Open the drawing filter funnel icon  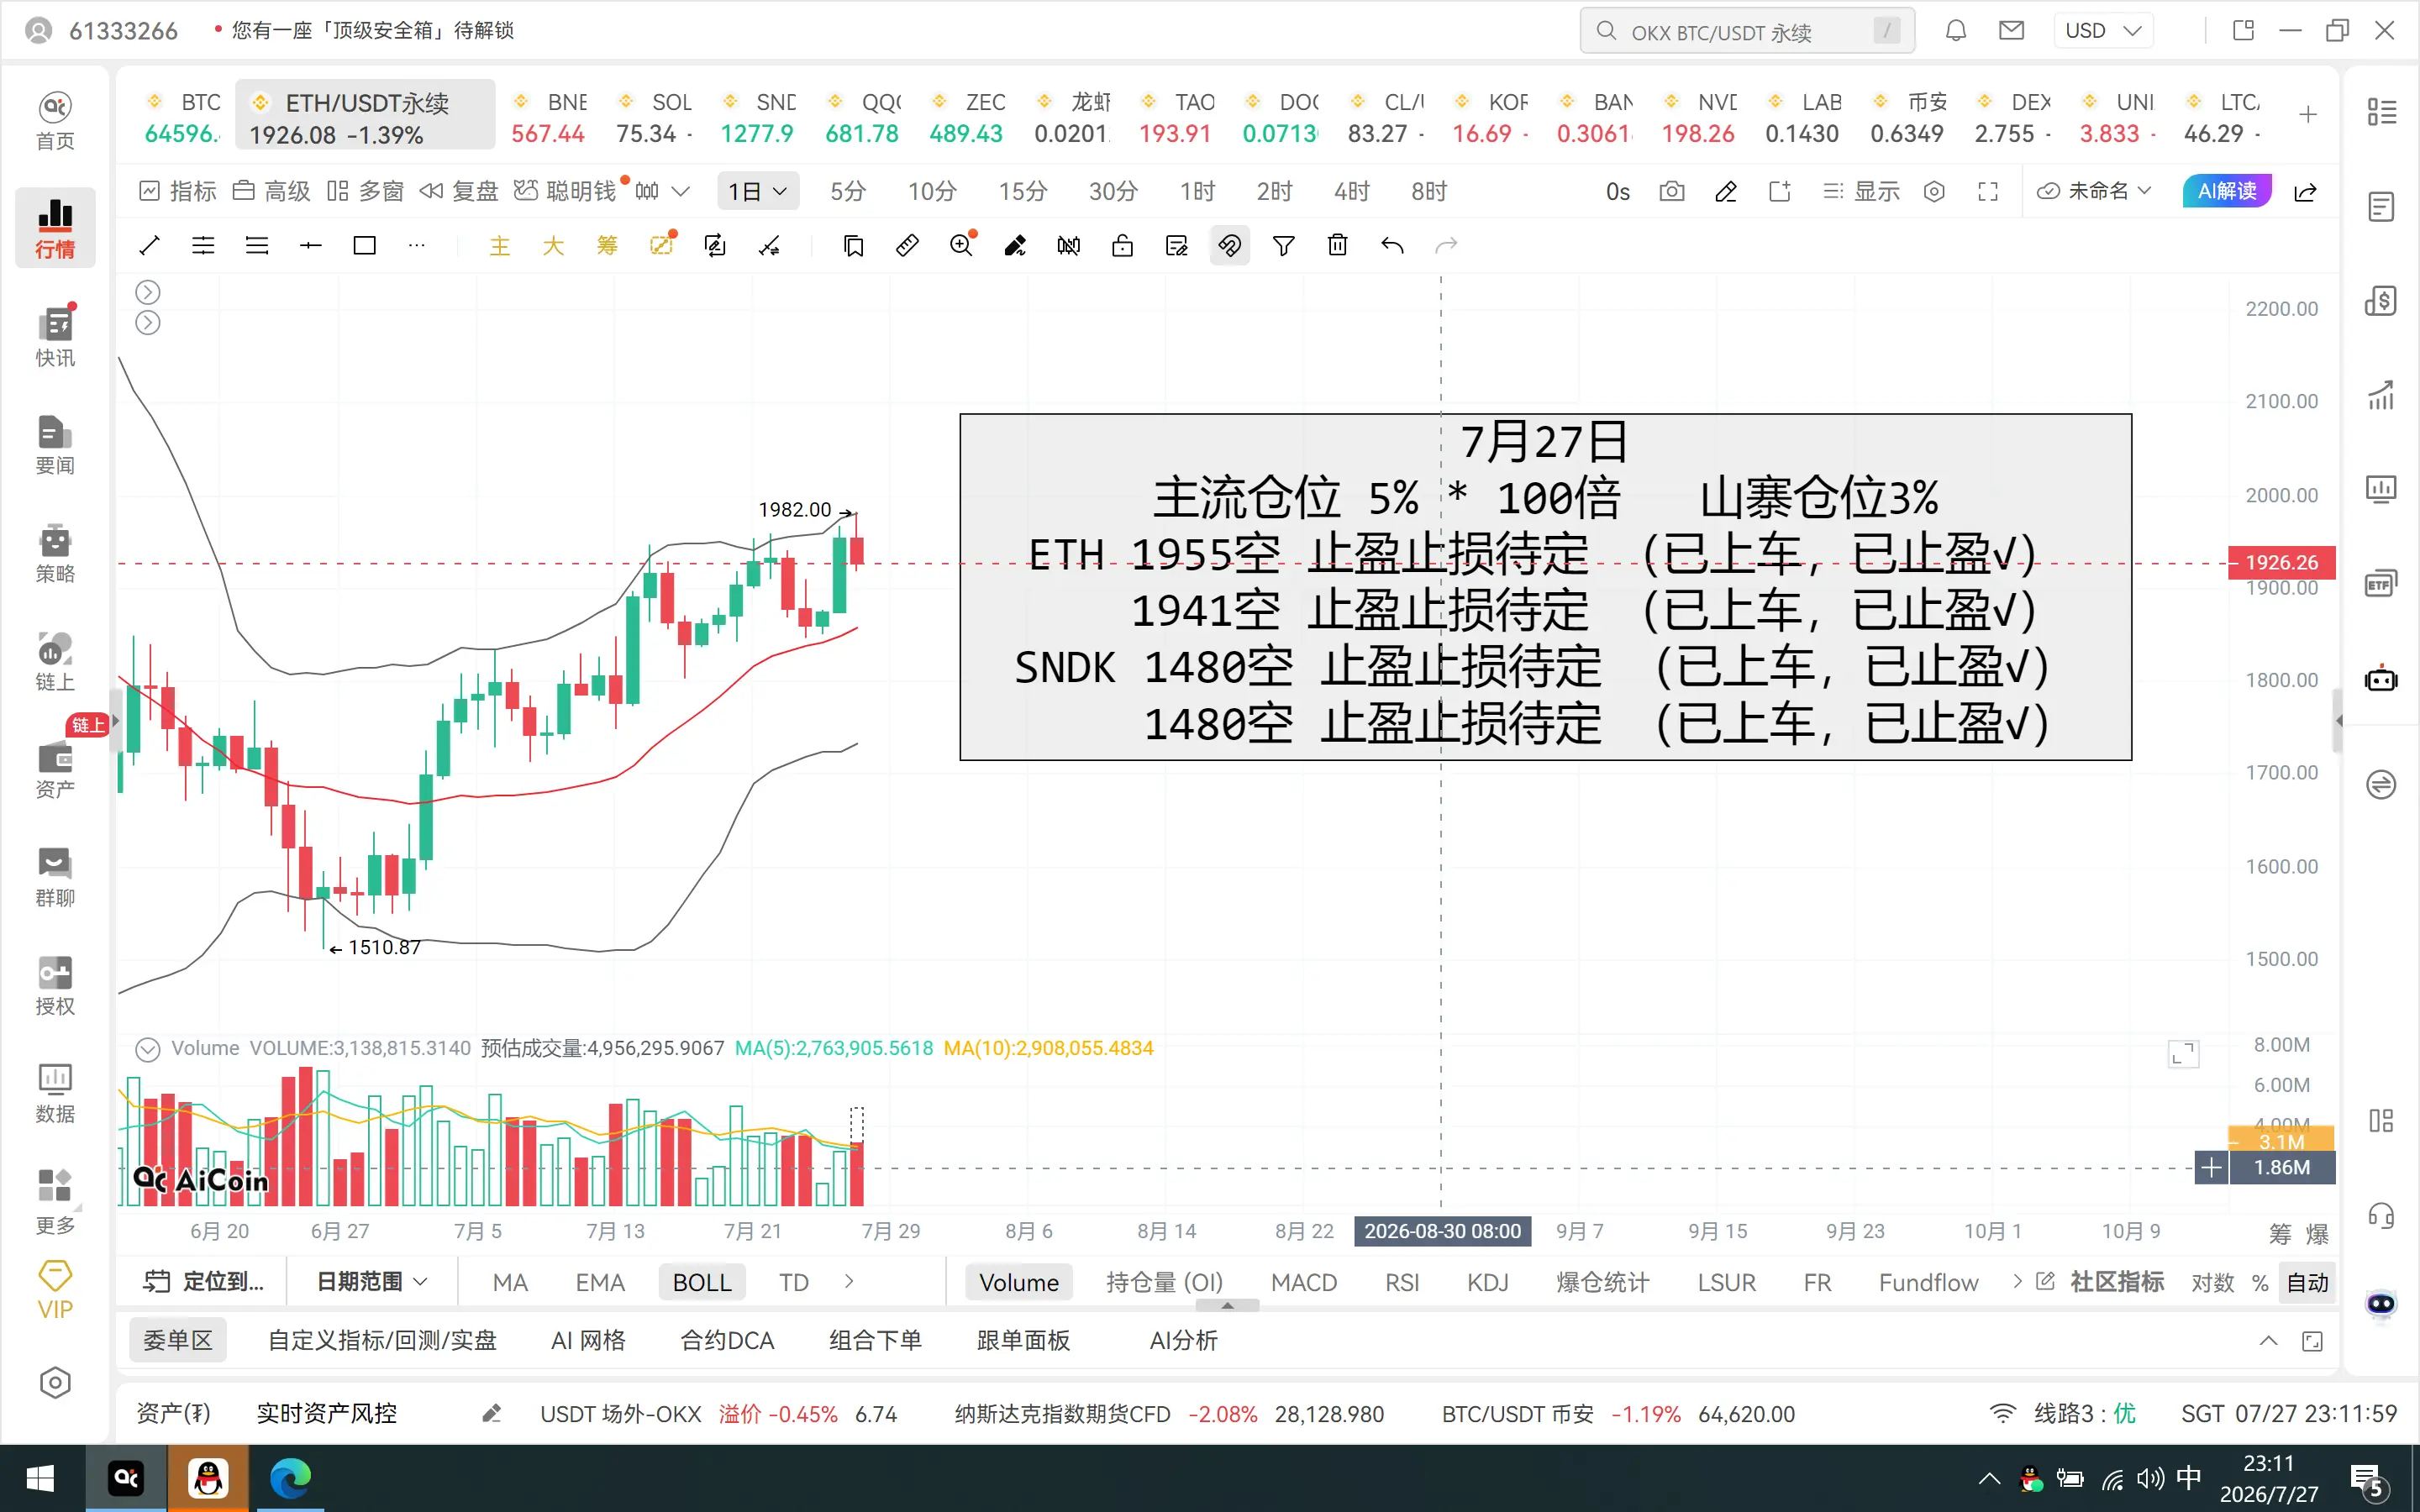[1284, 245]
